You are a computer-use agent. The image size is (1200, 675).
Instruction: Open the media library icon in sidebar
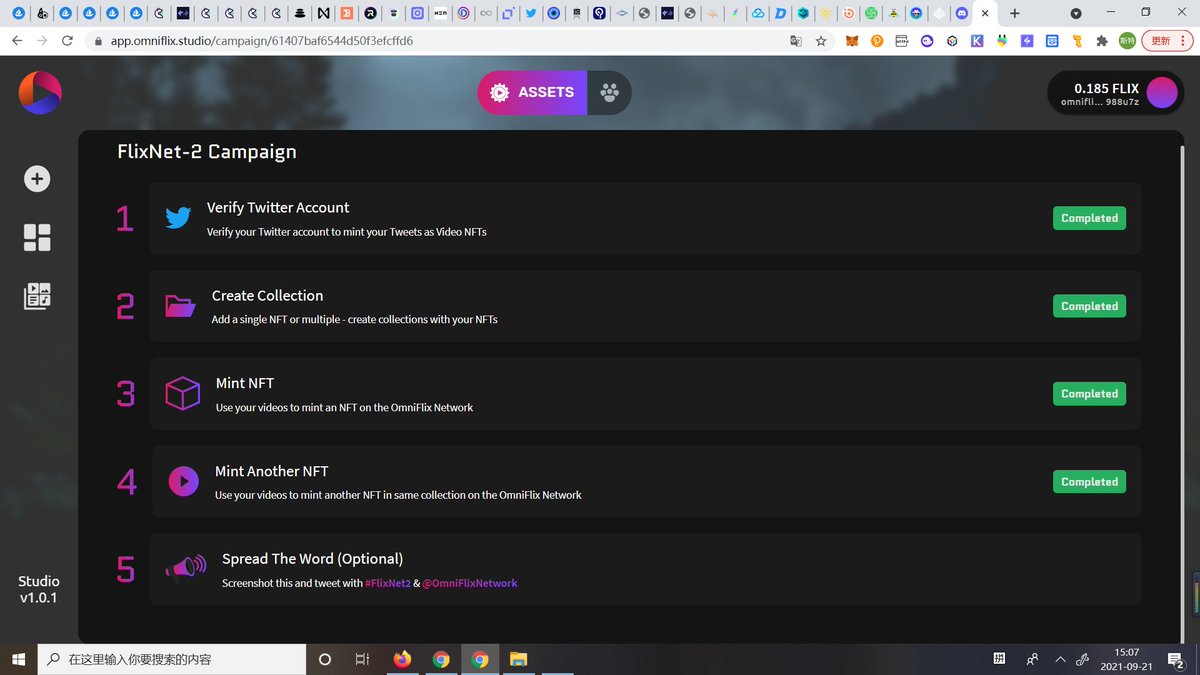pyautogui.click(x=36, y=295)
